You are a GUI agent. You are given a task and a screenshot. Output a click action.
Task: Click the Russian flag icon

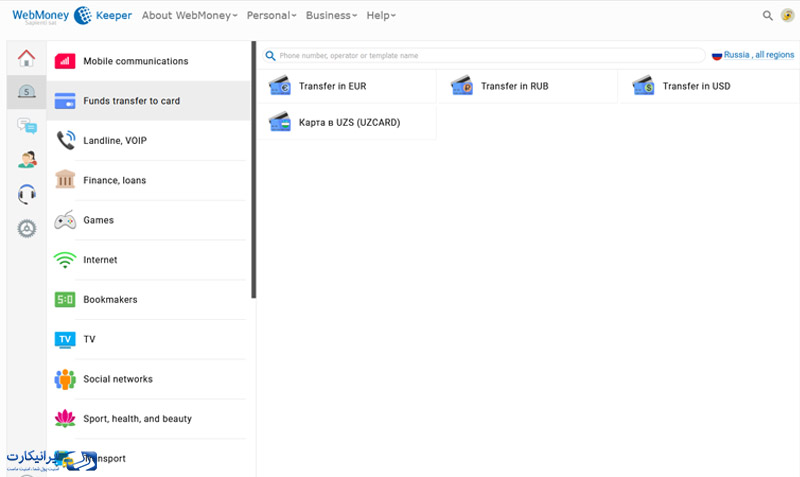pyautogui.click(x=717, y=56)
